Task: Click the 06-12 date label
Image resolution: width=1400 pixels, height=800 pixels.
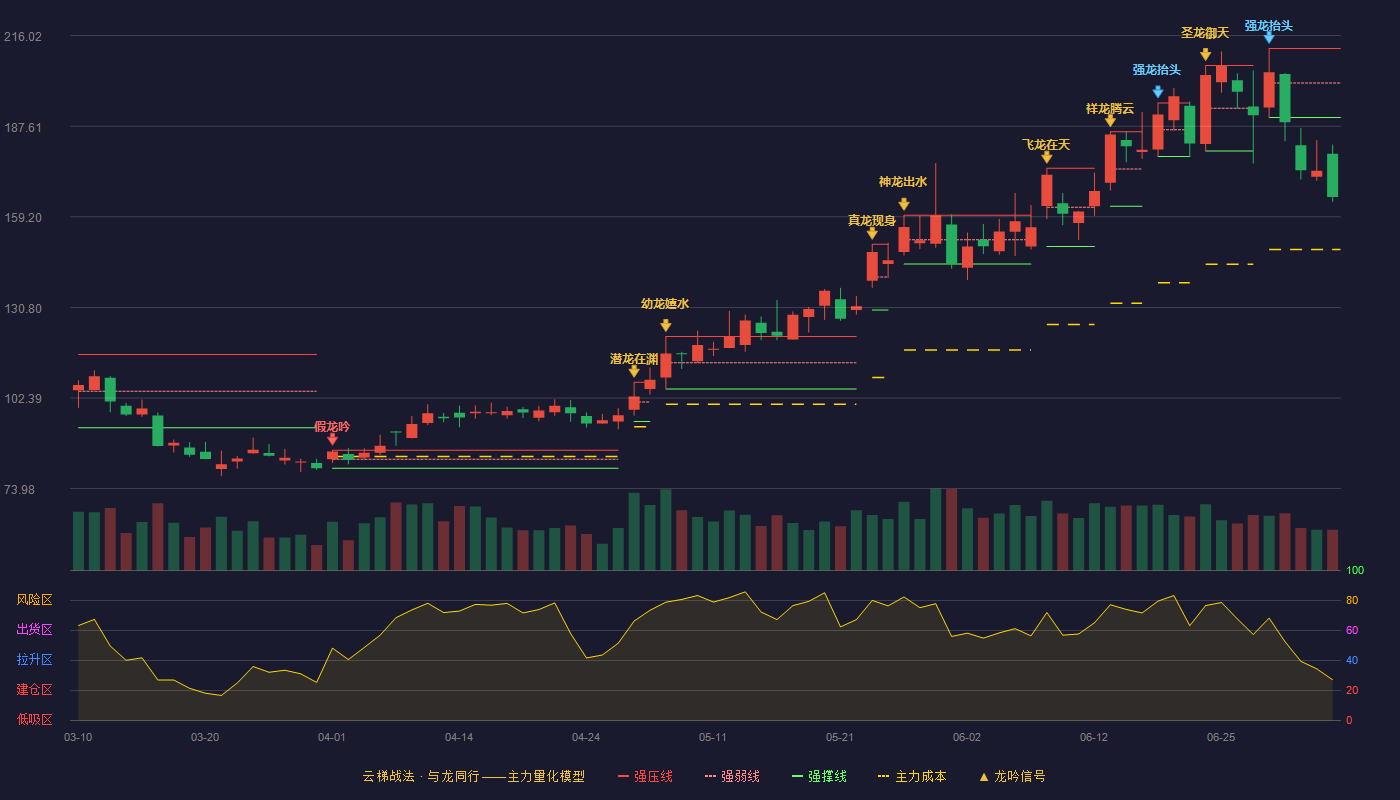Action: point(1094,737)
